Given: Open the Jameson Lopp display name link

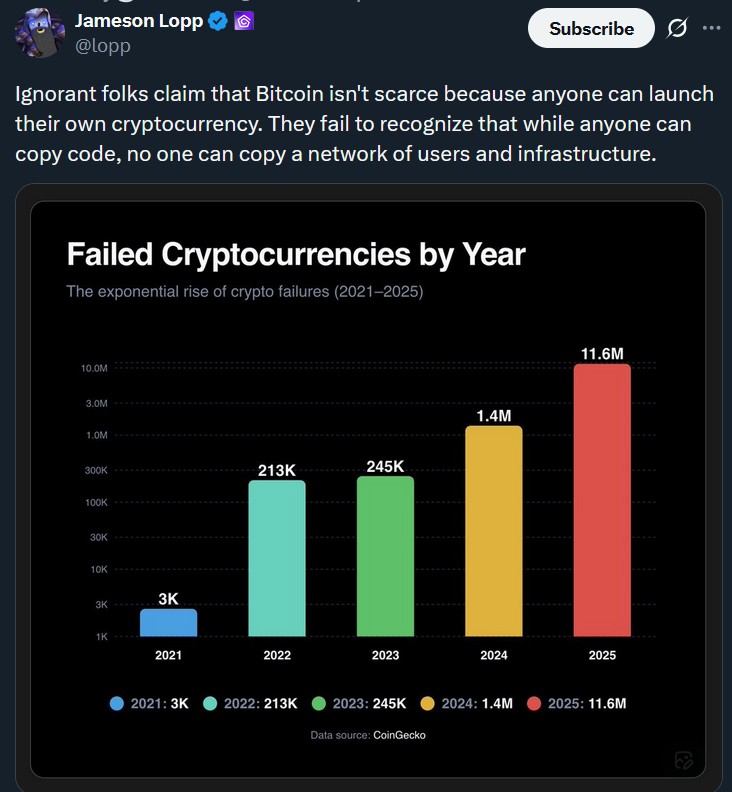Looking at the screenshot, I should pos(139,21).
